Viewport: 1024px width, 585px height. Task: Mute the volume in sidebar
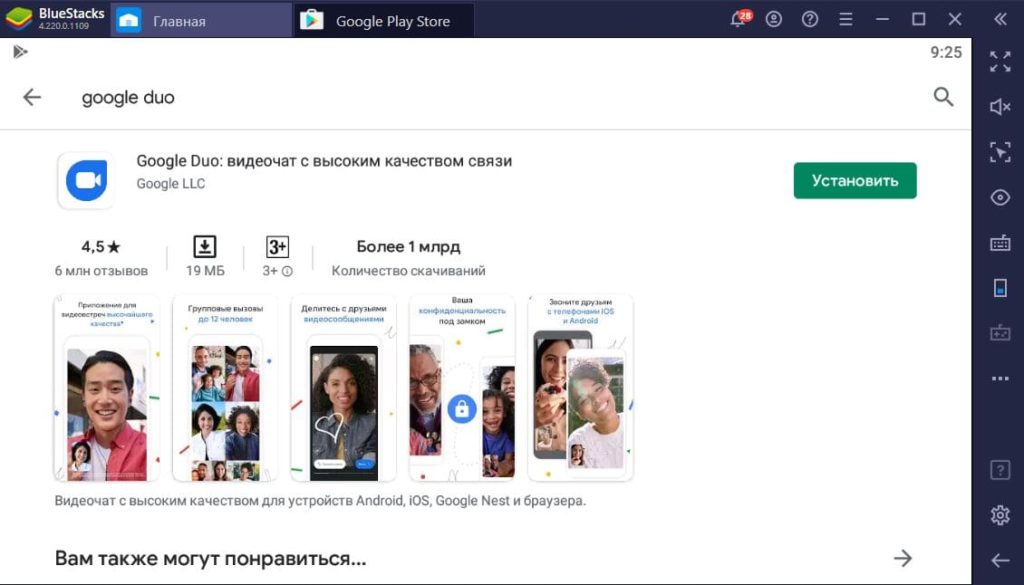pos(1000,106)
